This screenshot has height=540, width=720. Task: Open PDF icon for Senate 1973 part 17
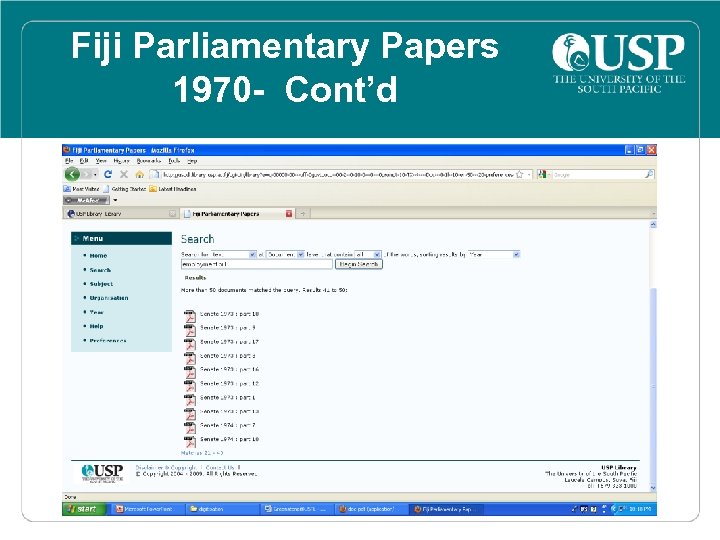(x=190, y=344)
